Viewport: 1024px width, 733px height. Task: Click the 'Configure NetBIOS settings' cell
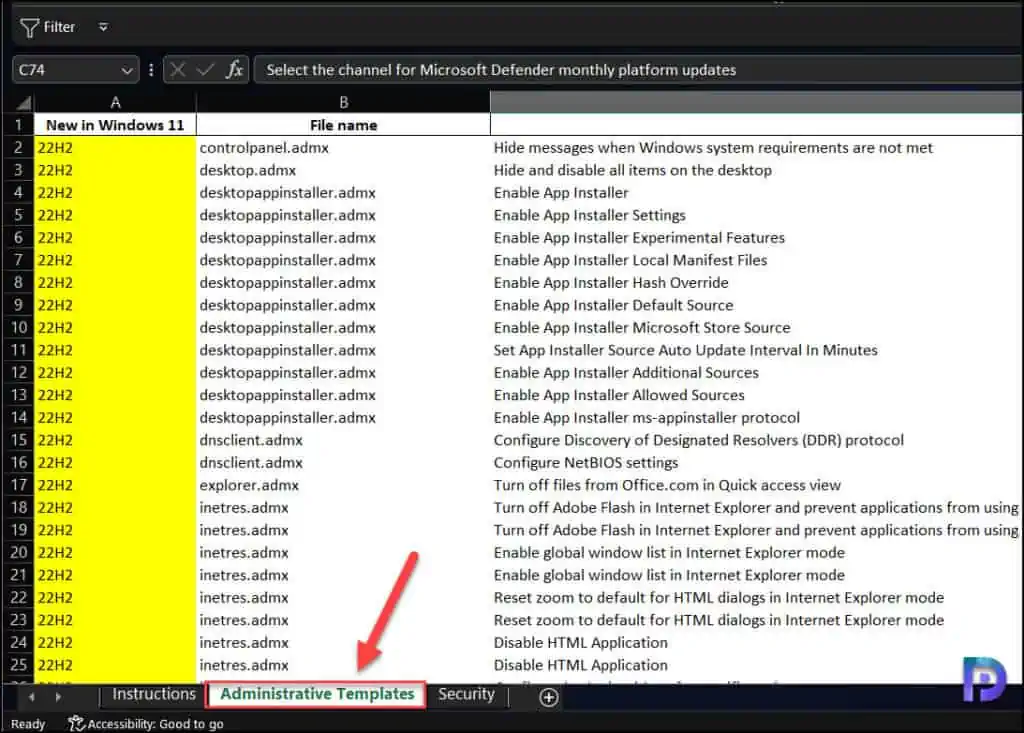(756, 463)
